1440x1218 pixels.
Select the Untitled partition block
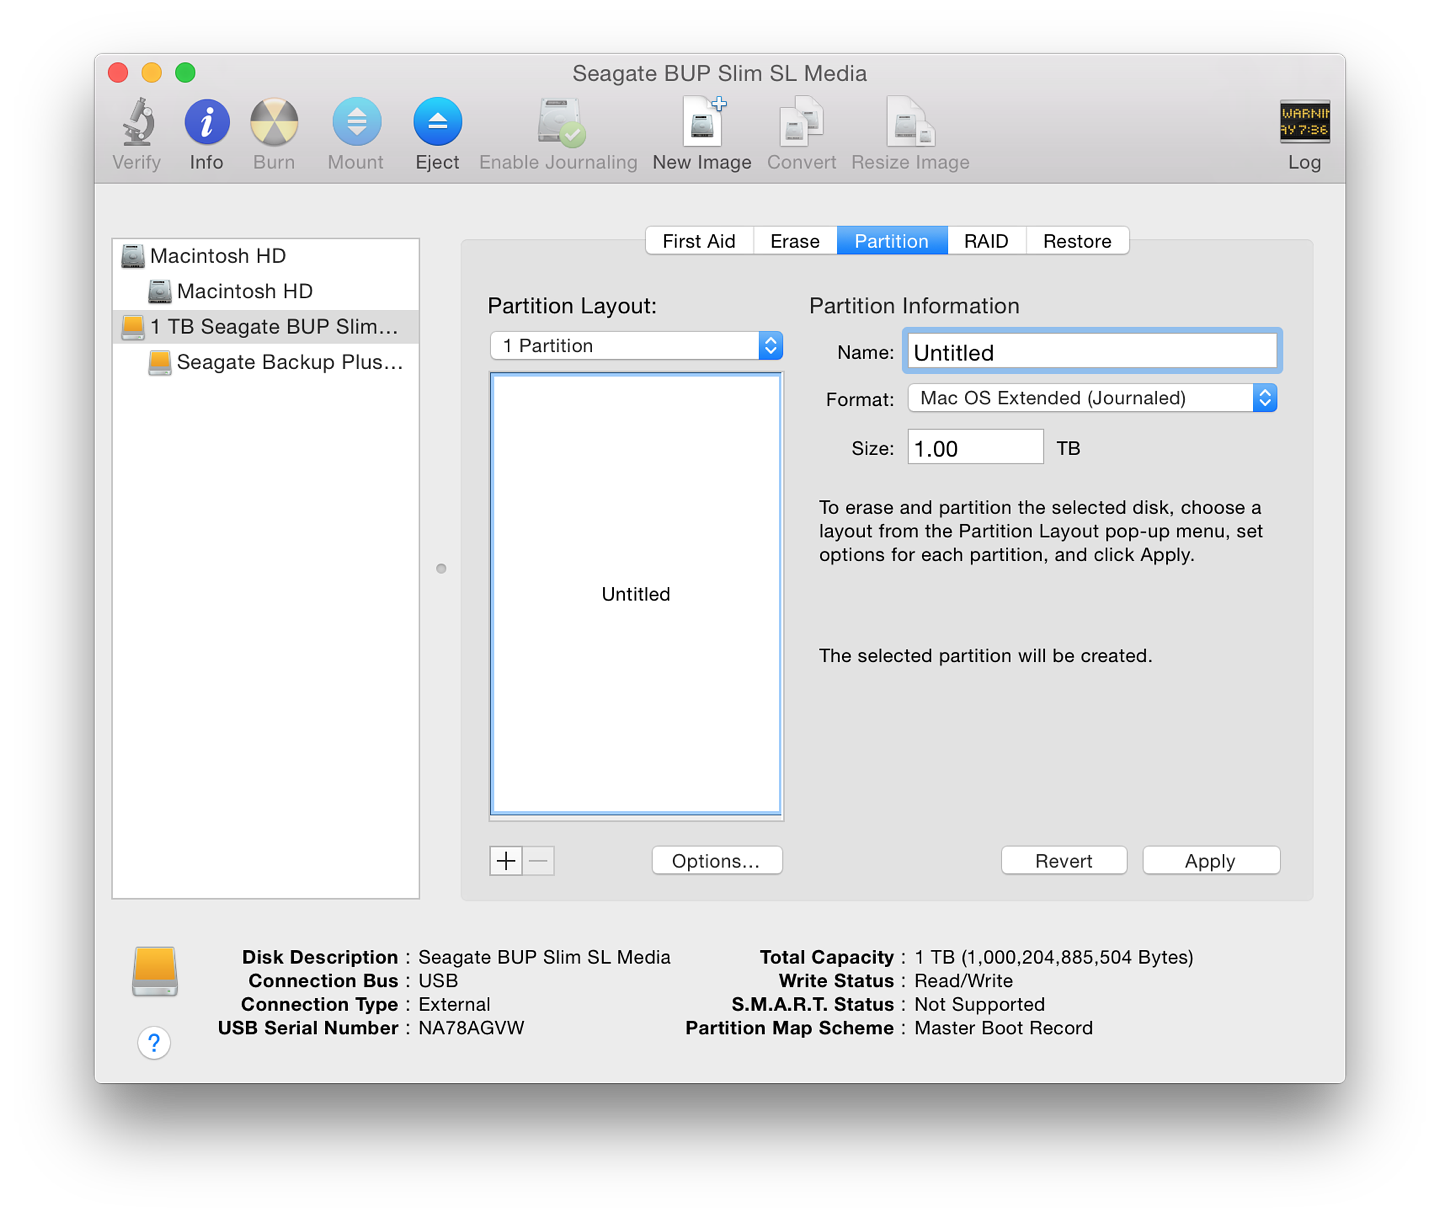pos(636,594)
